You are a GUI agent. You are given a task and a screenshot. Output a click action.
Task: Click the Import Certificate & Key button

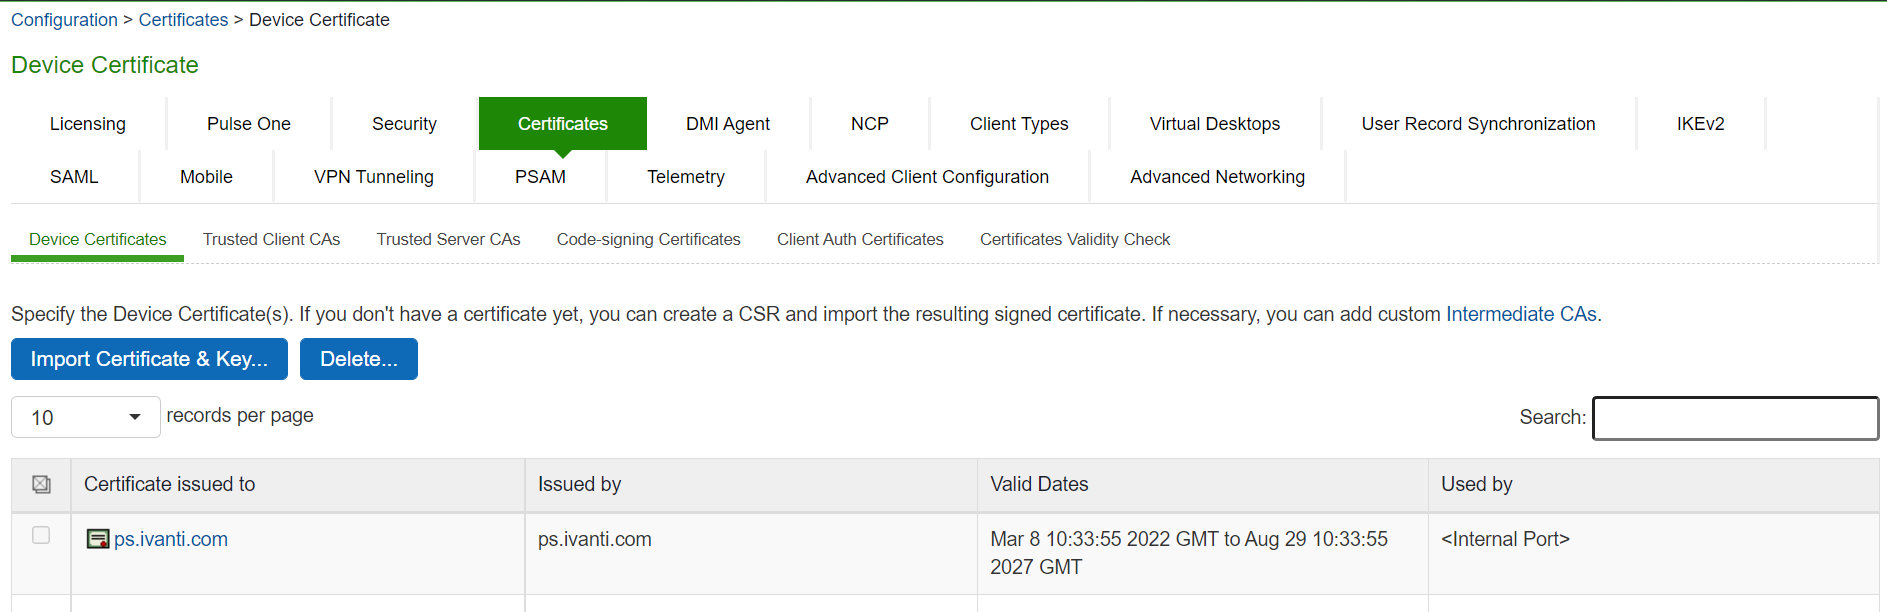click(x=149, y=359)
